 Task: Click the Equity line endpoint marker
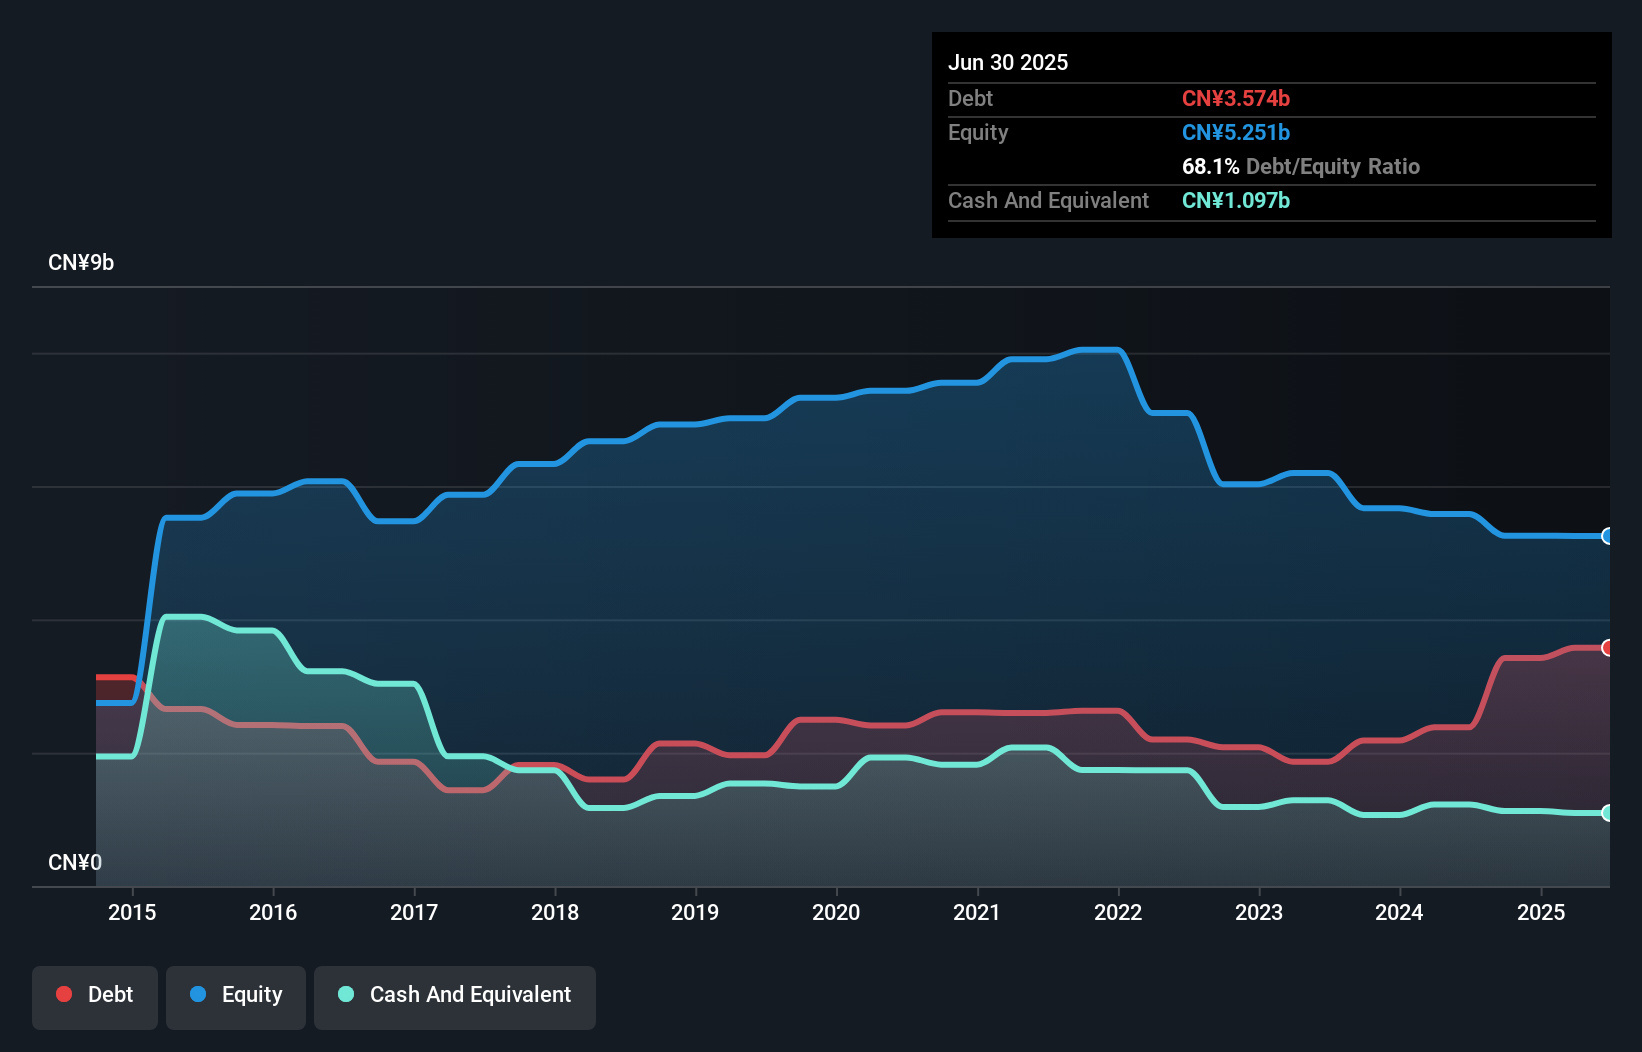coord(1607,537)
